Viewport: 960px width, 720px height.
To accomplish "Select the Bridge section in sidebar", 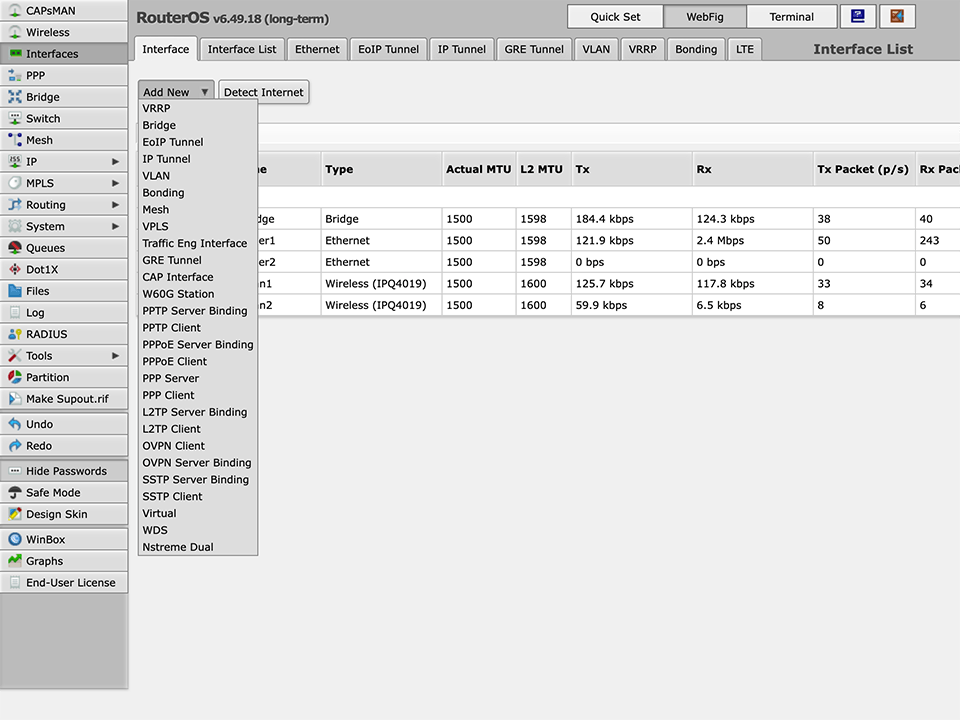I will click(40, 96).
